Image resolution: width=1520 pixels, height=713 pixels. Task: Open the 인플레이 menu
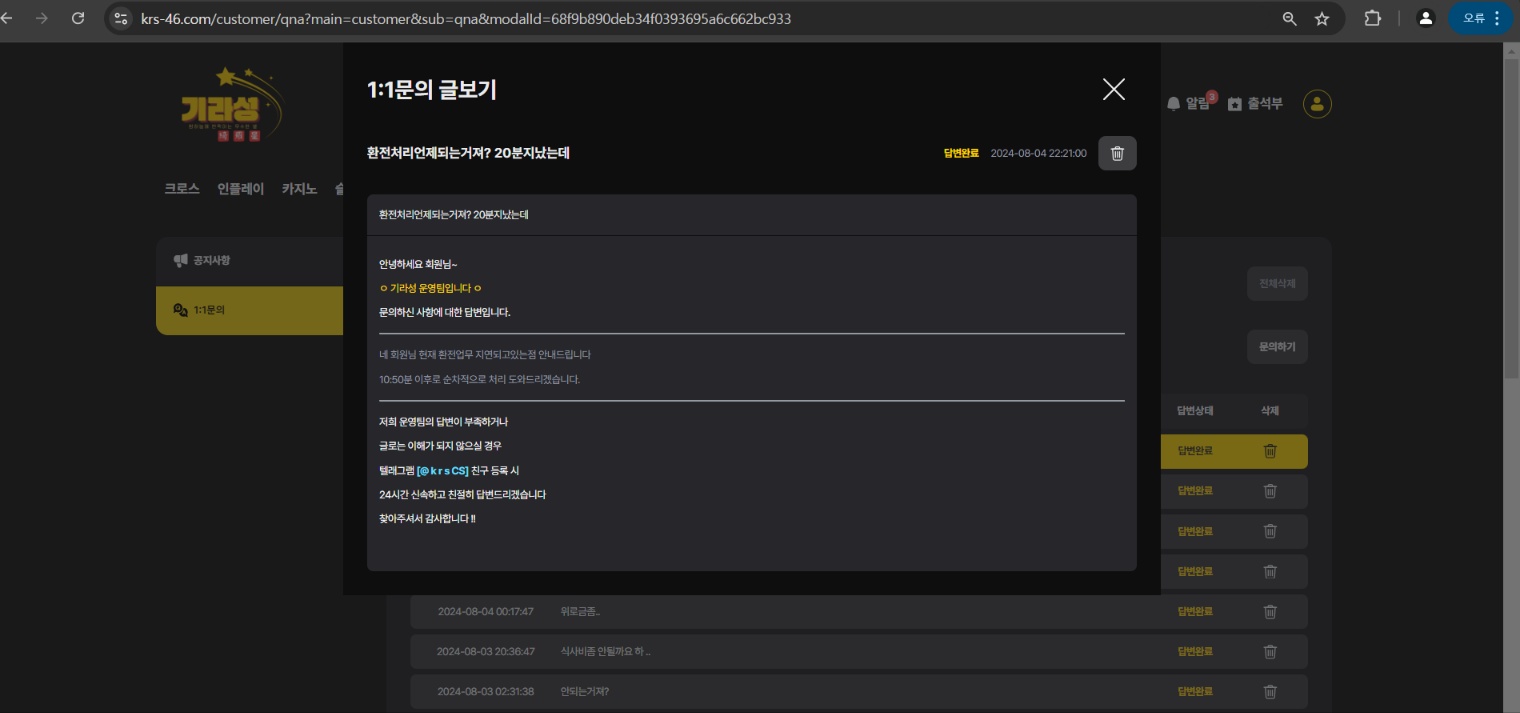[x=240, y=189]
